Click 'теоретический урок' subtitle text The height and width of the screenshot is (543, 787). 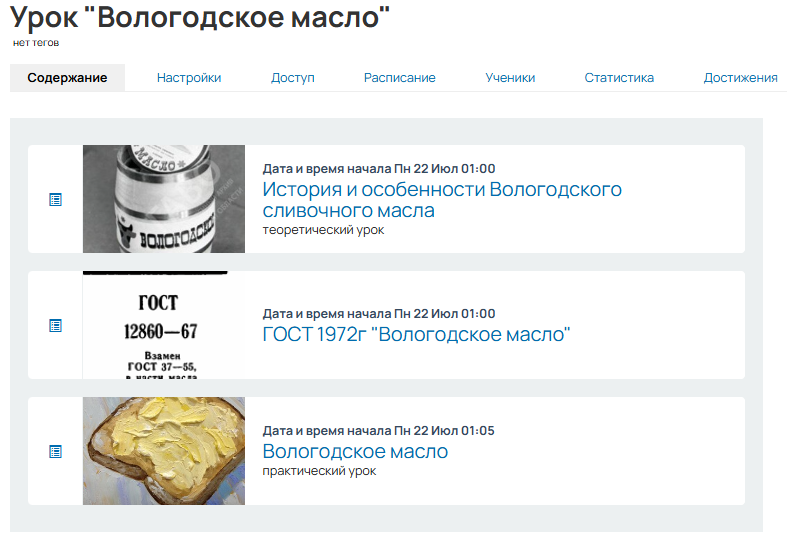coord(323,230)
